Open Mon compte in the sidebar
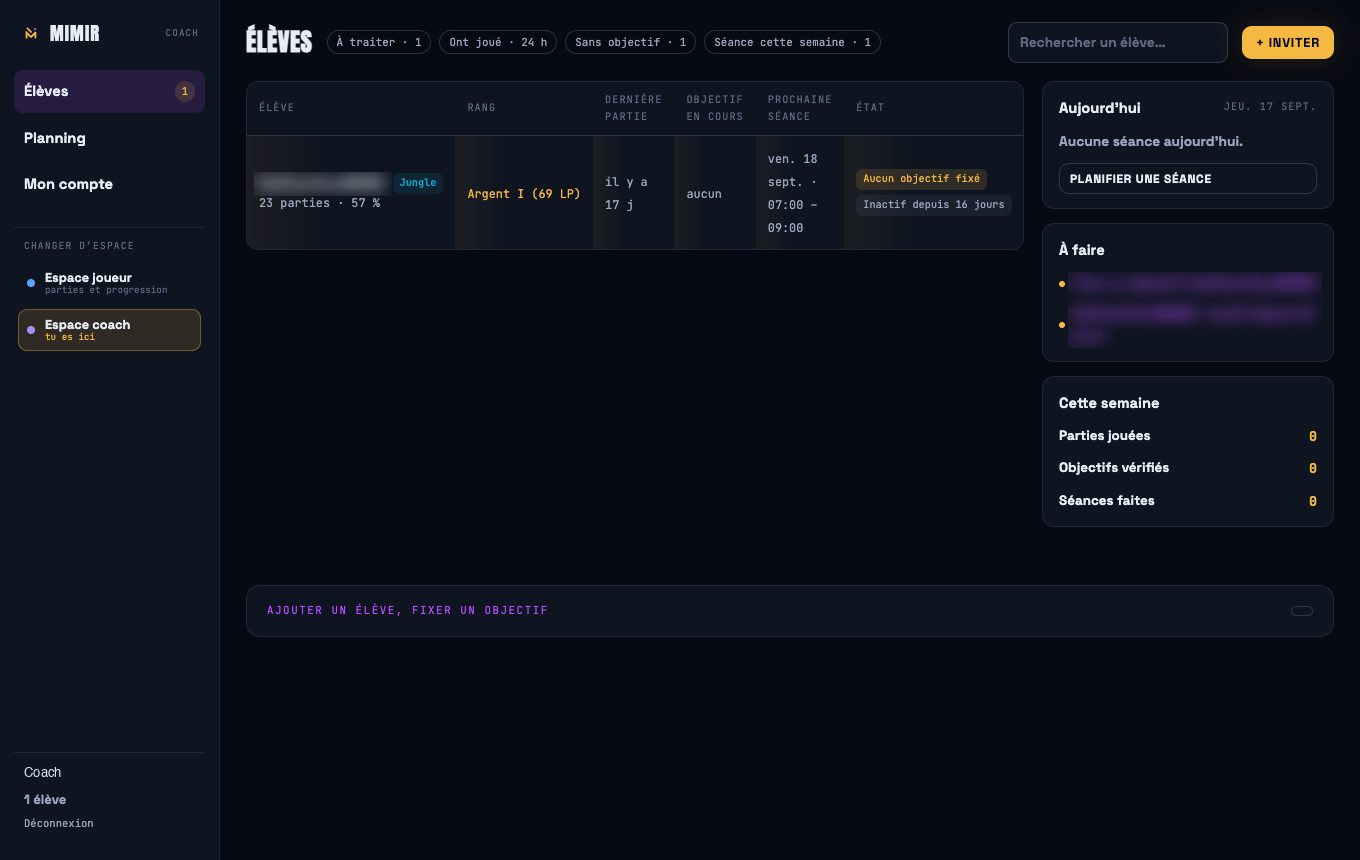 point(109,184)
